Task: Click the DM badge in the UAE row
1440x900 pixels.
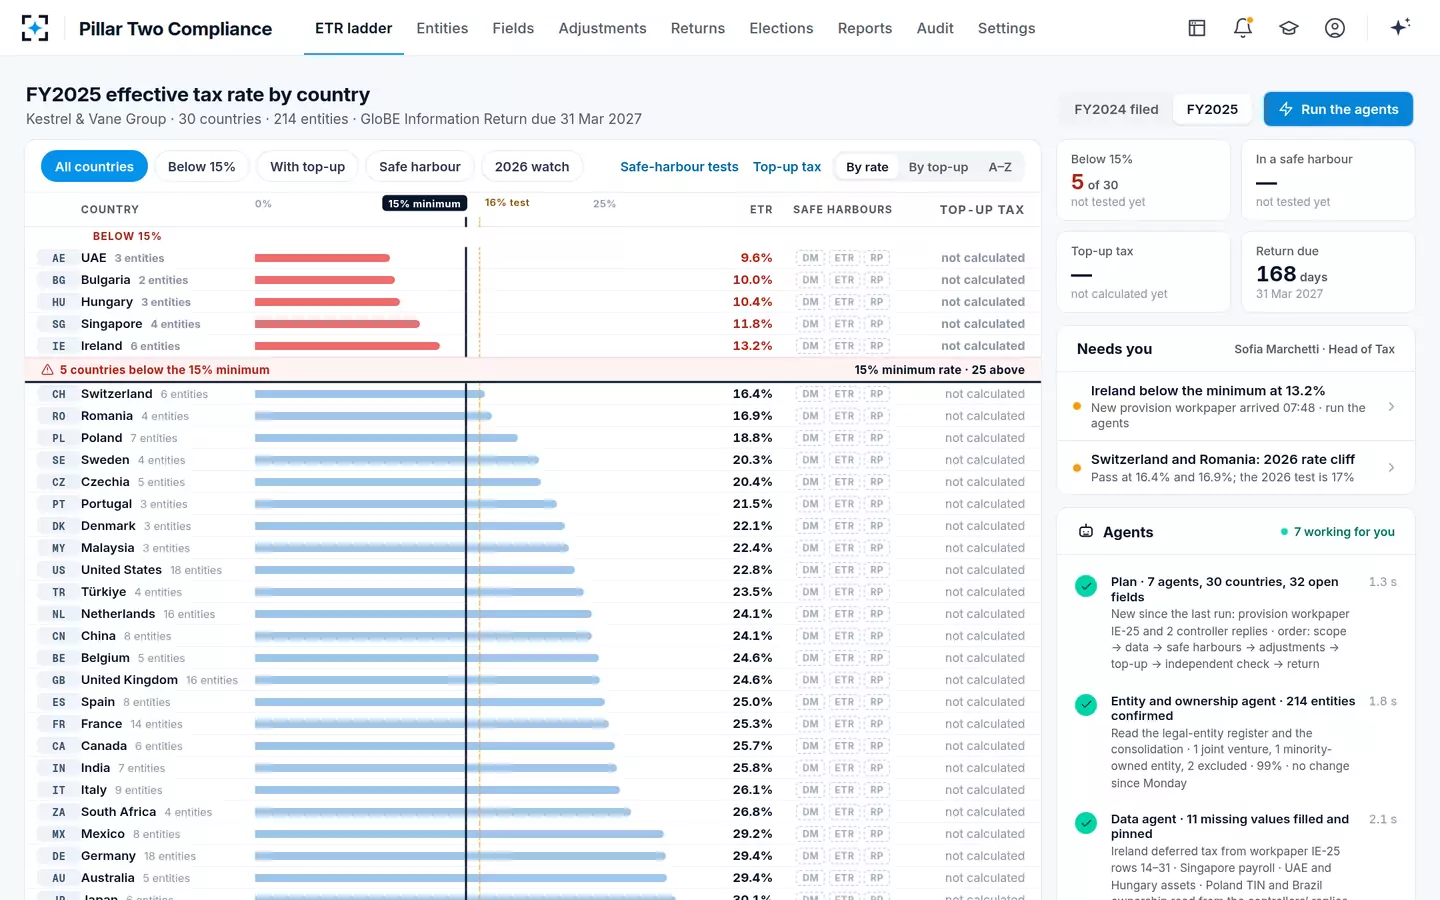Action: pyautogui.click(x=810, y=258)
